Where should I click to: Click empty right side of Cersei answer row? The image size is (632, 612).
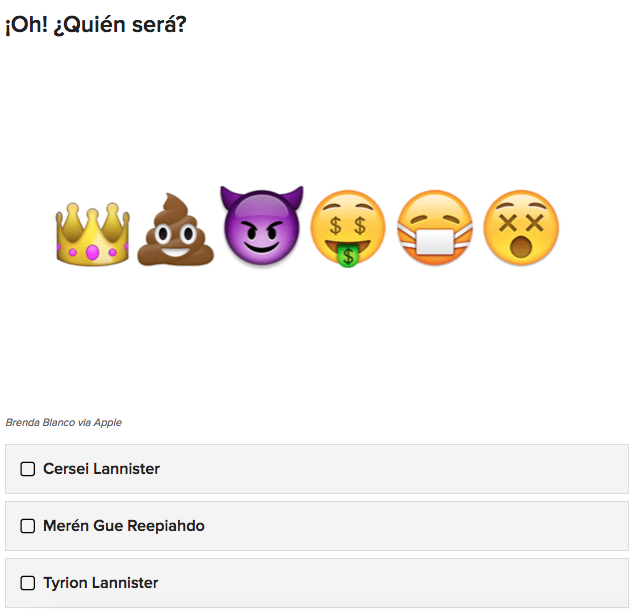tap(450, 469)
